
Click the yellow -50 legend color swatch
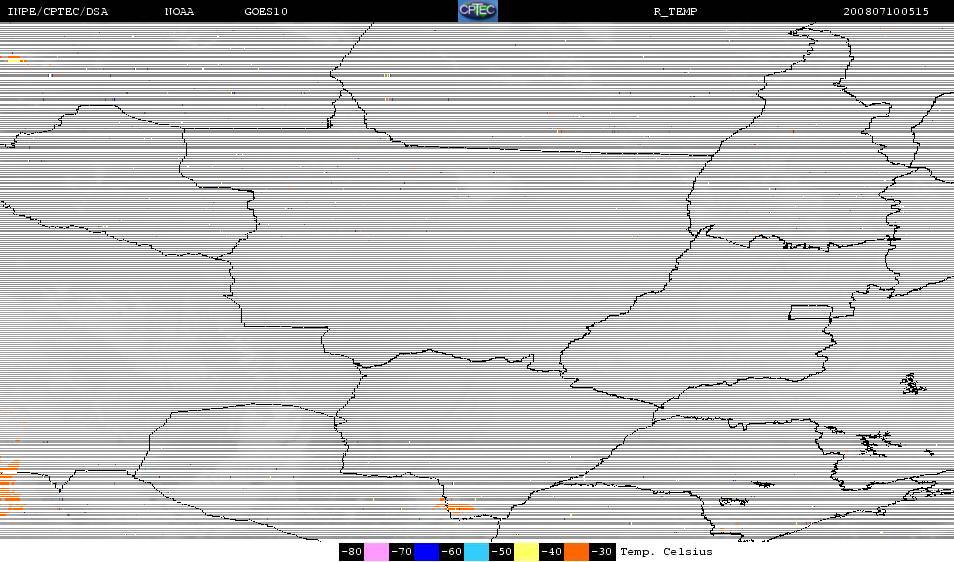[526, 552]
